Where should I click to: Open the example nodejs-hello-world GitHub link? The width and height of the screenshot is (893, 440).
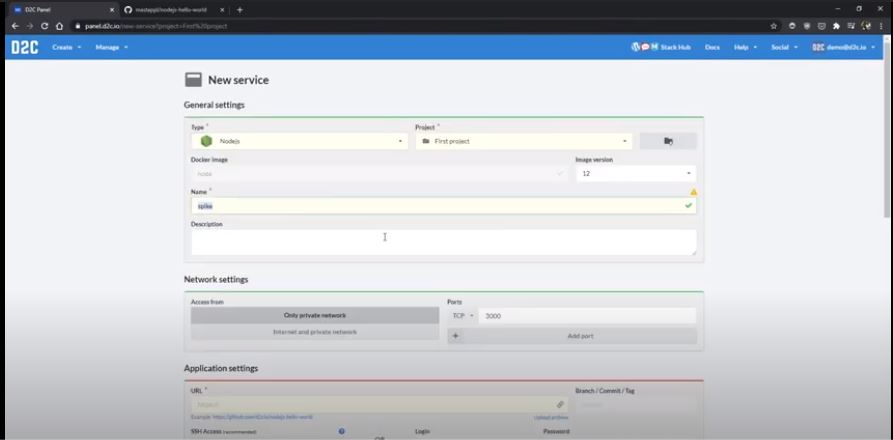tap(263, 417)
